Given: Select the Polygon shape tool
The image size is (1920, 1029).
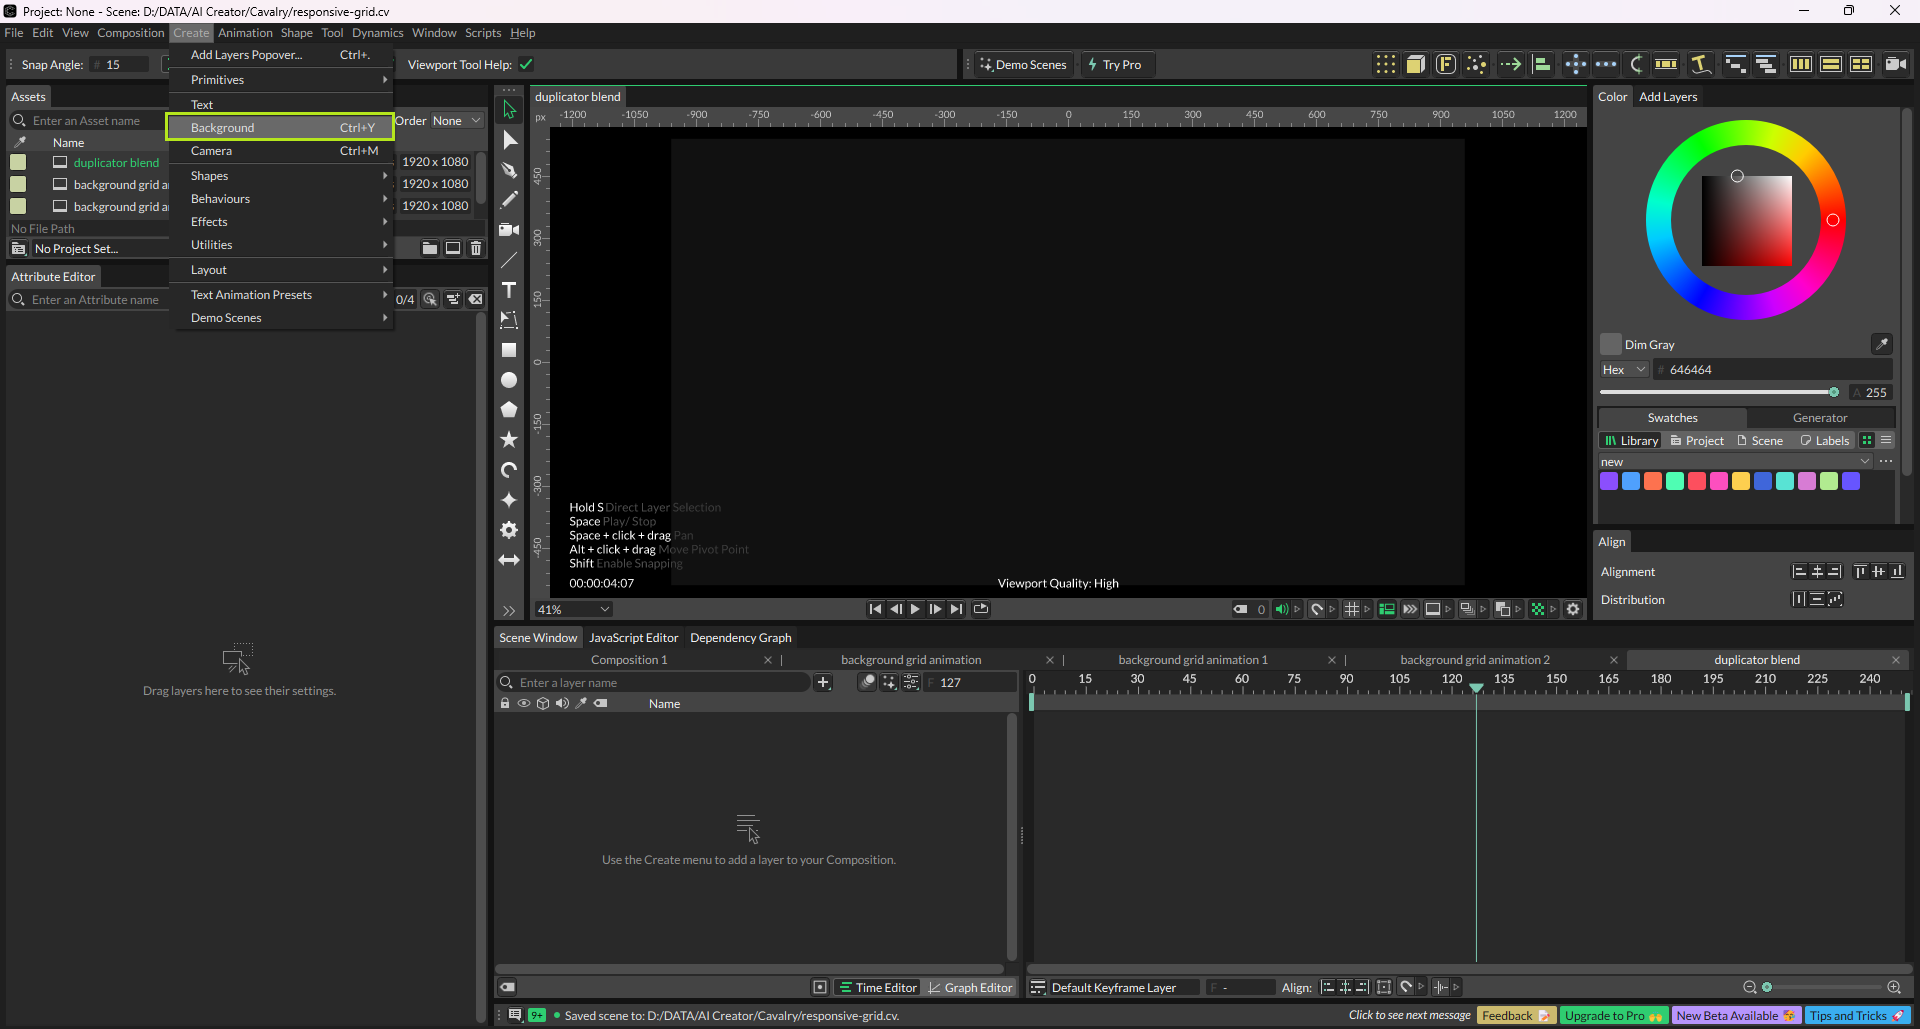Looking at the screenshot, I should [x=509, y=410].
